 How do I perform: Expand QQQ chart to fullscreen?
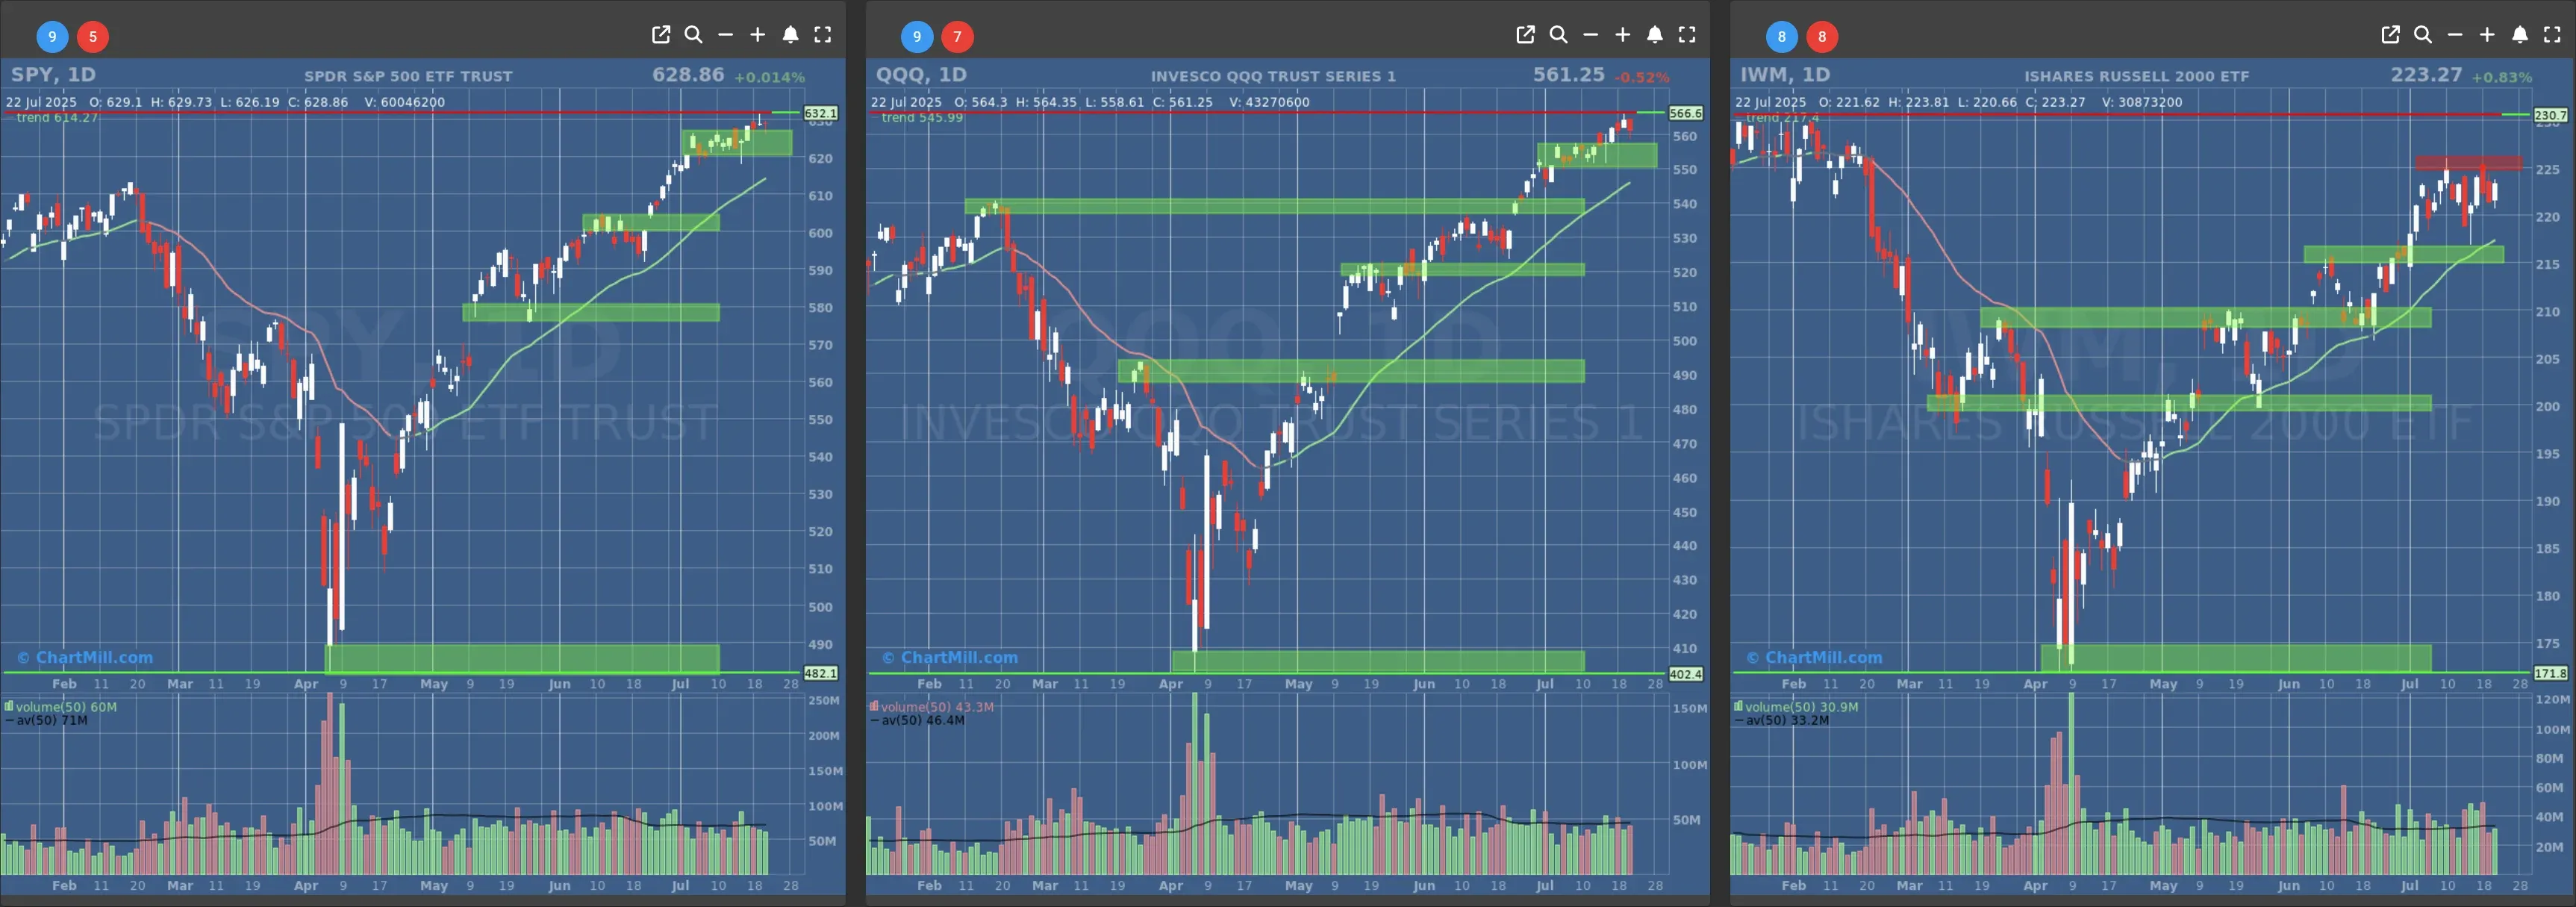click(x=1687, y=35)
